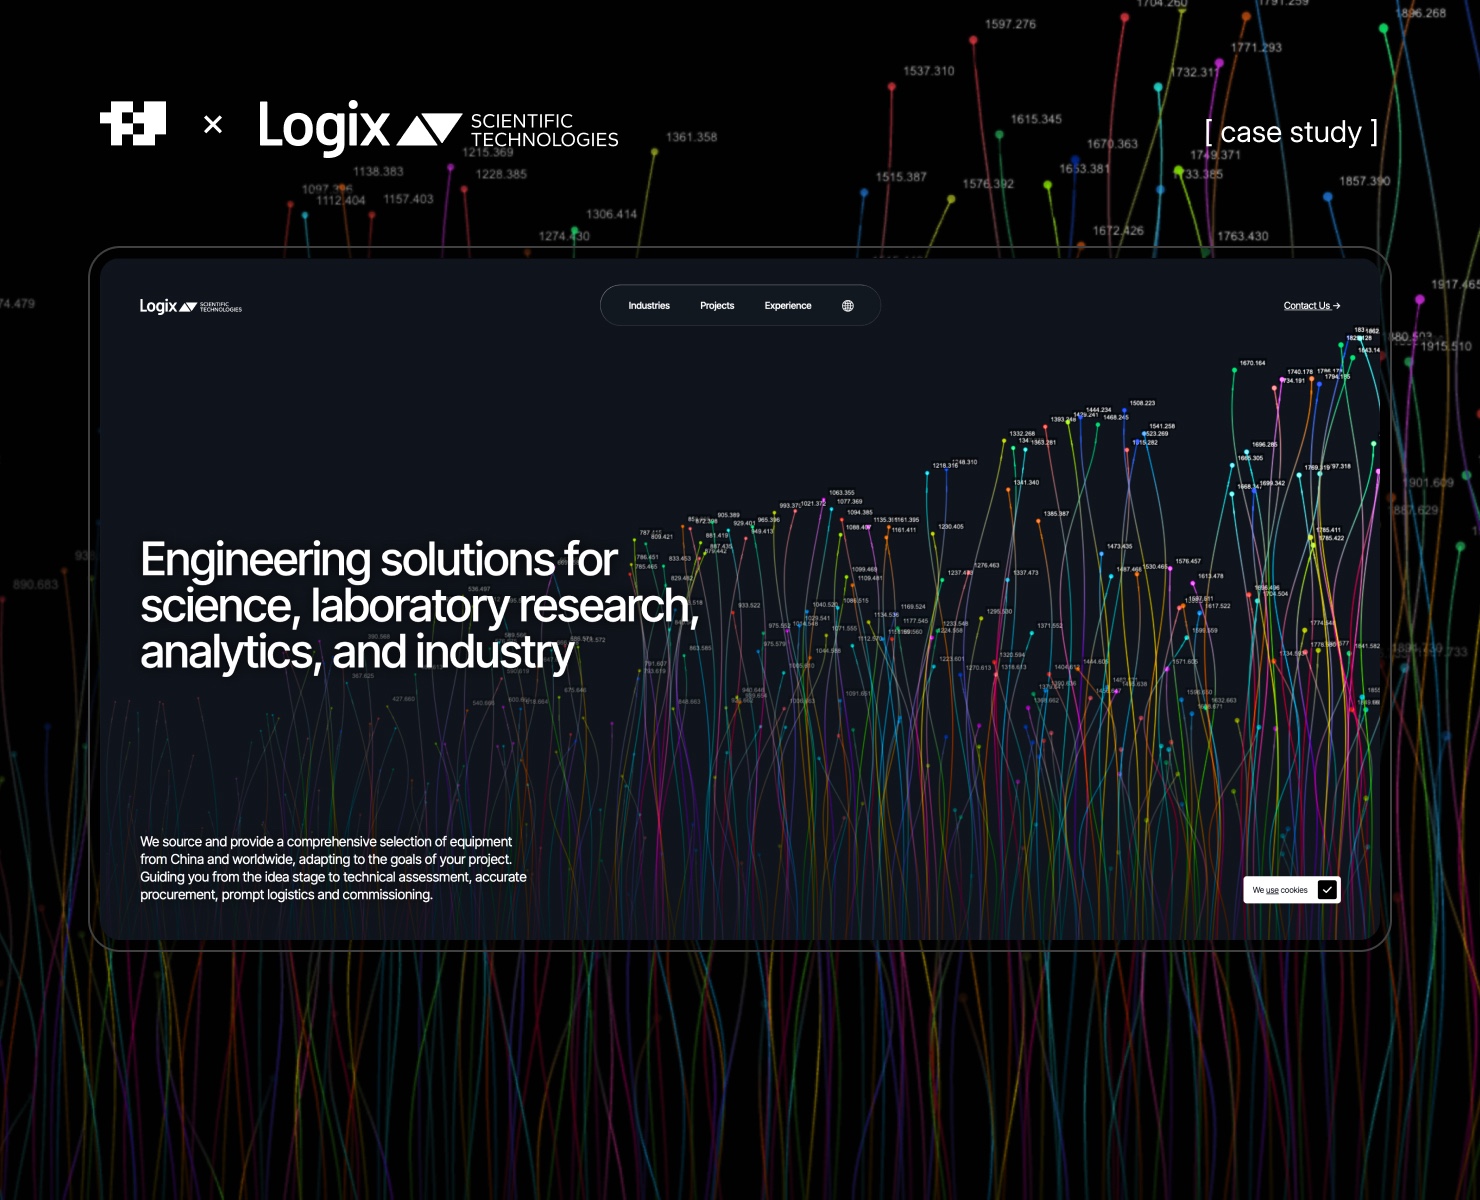Screen dimensions: 1480x1200
Task: Click the large Logix wordmark in the header
Action: coord(323,127)
